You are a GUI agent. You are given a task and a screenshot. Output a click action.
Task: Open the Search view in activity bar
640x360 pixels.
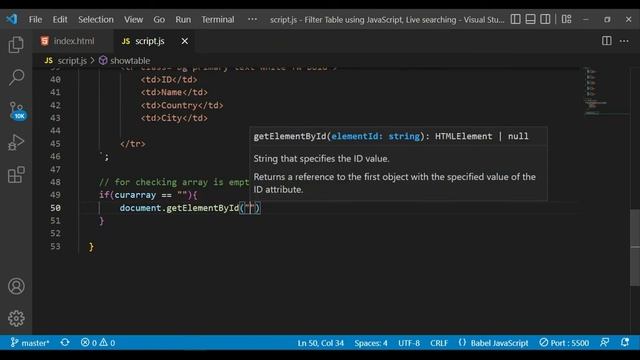[x=16, y=77]
